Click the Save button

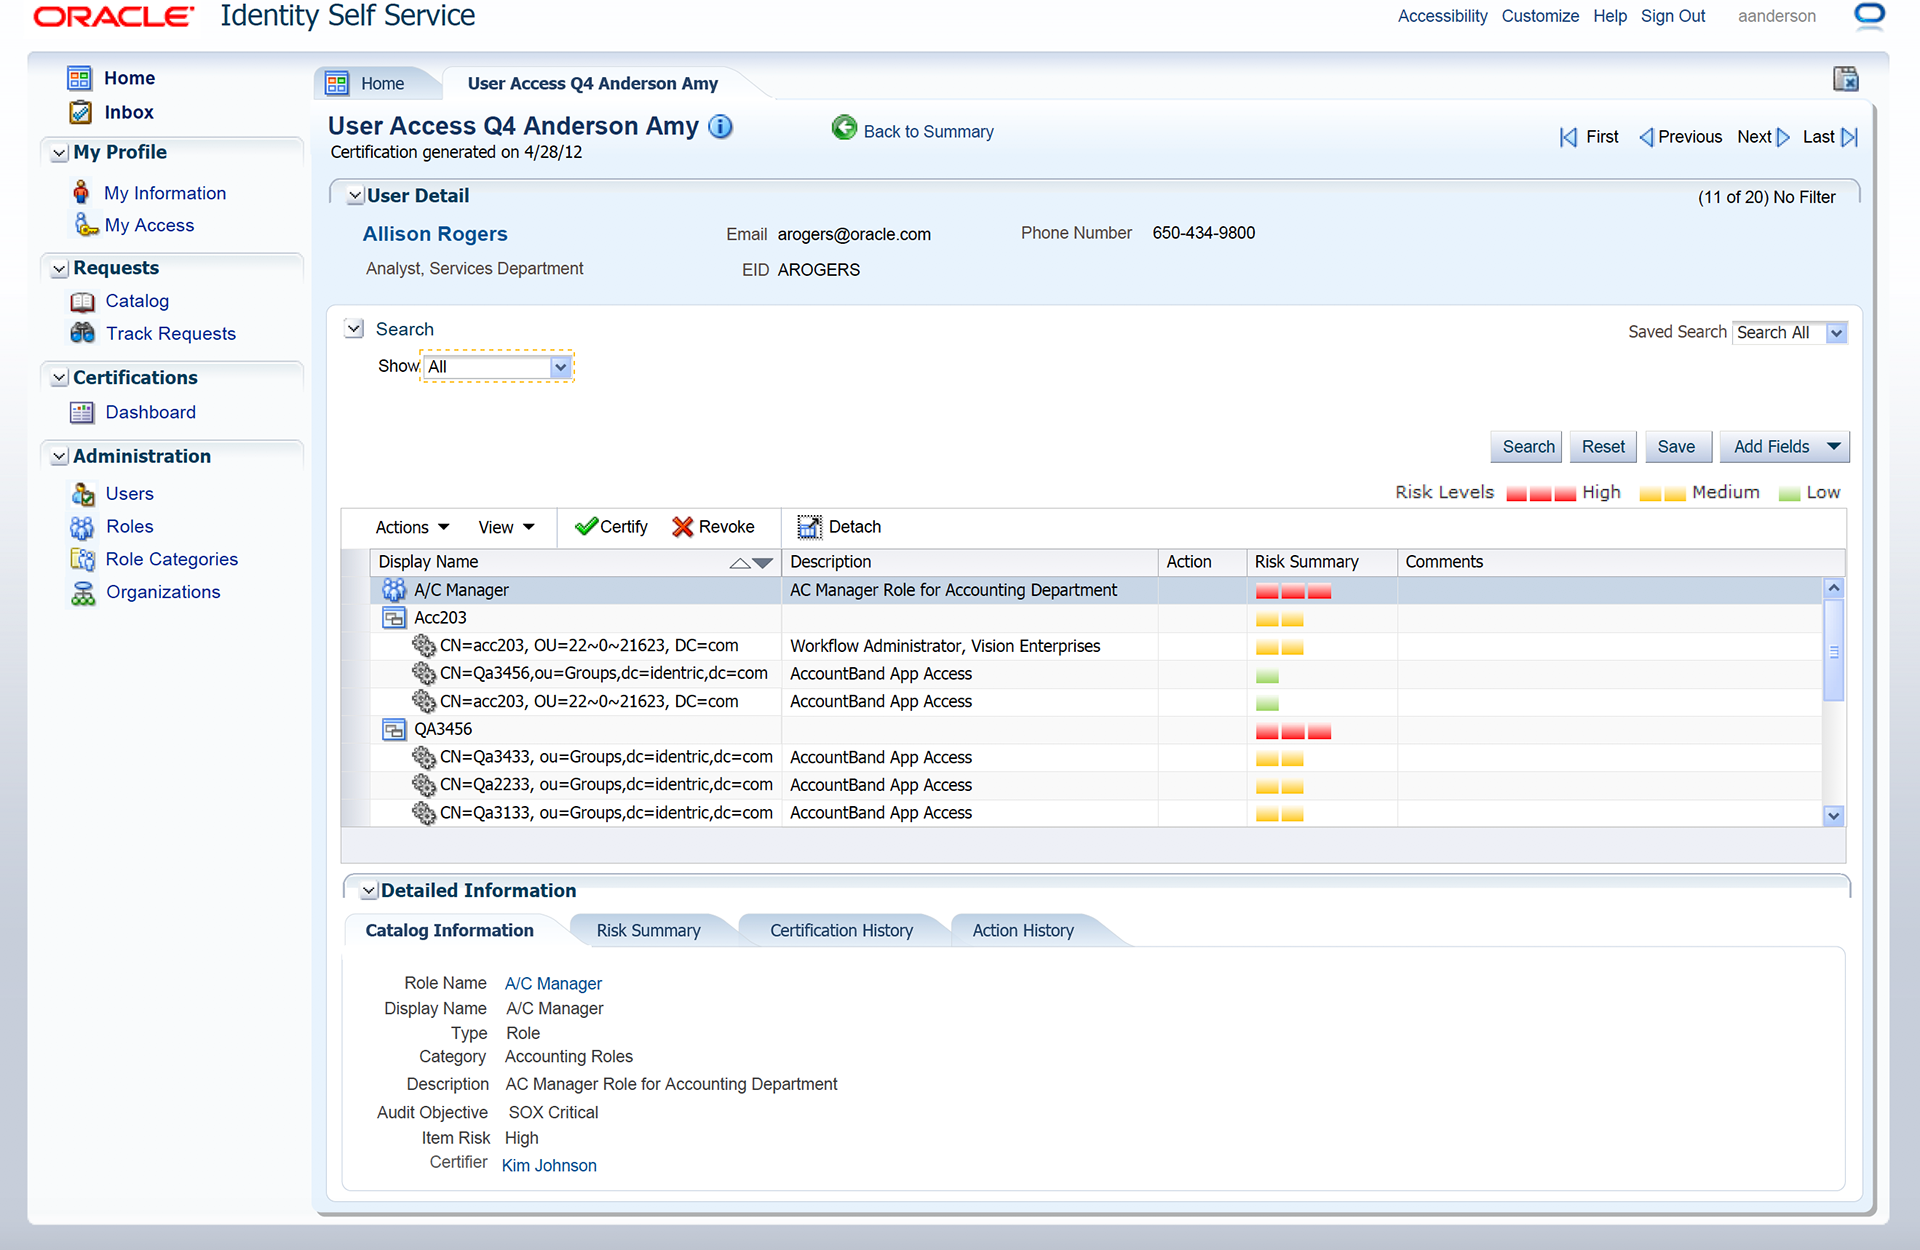(x=1676, y=447)
